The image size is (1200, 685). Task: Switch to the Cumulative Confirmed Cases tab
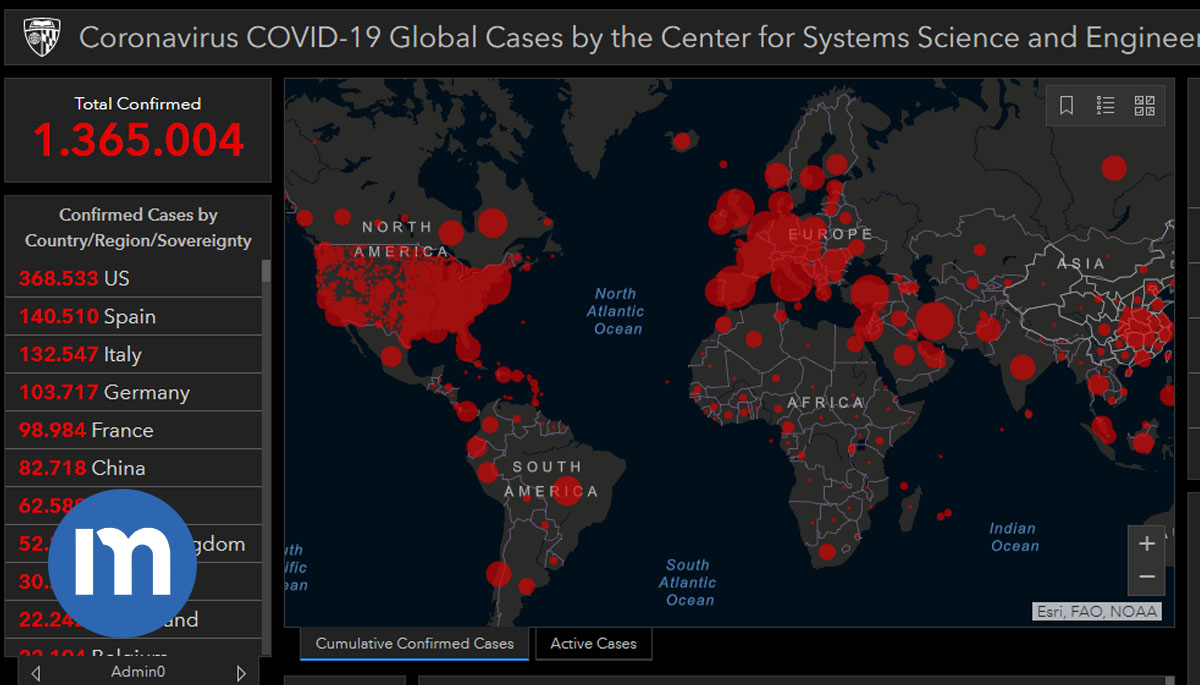click(x=415, y=643)
